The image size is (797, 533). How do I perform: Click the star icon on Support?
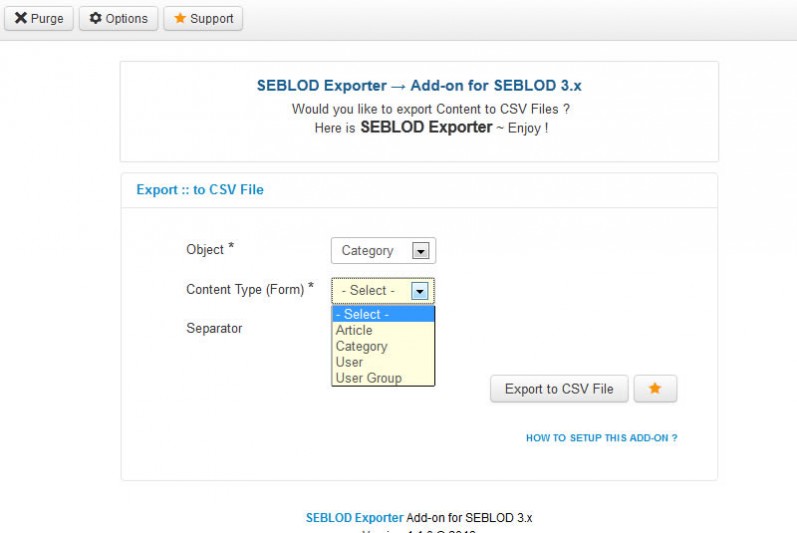coord(180,18)
